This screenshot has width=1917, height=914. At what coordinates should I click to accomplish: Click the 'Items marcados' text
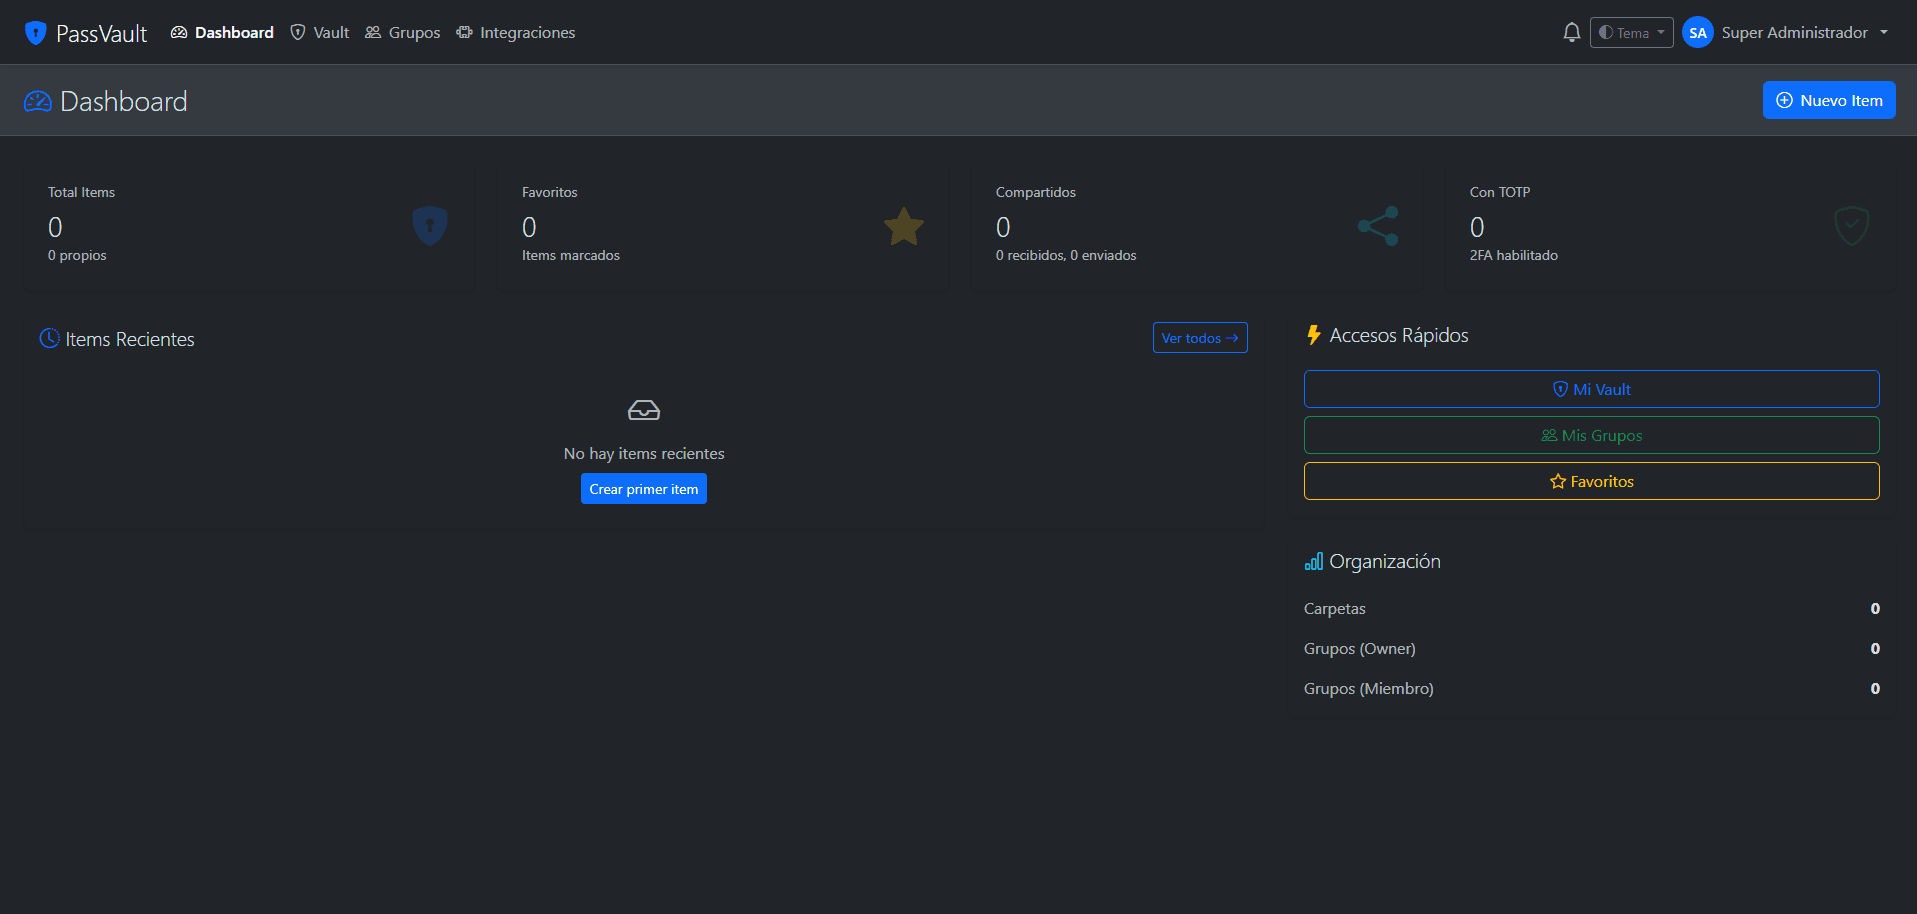pos(571,255)
